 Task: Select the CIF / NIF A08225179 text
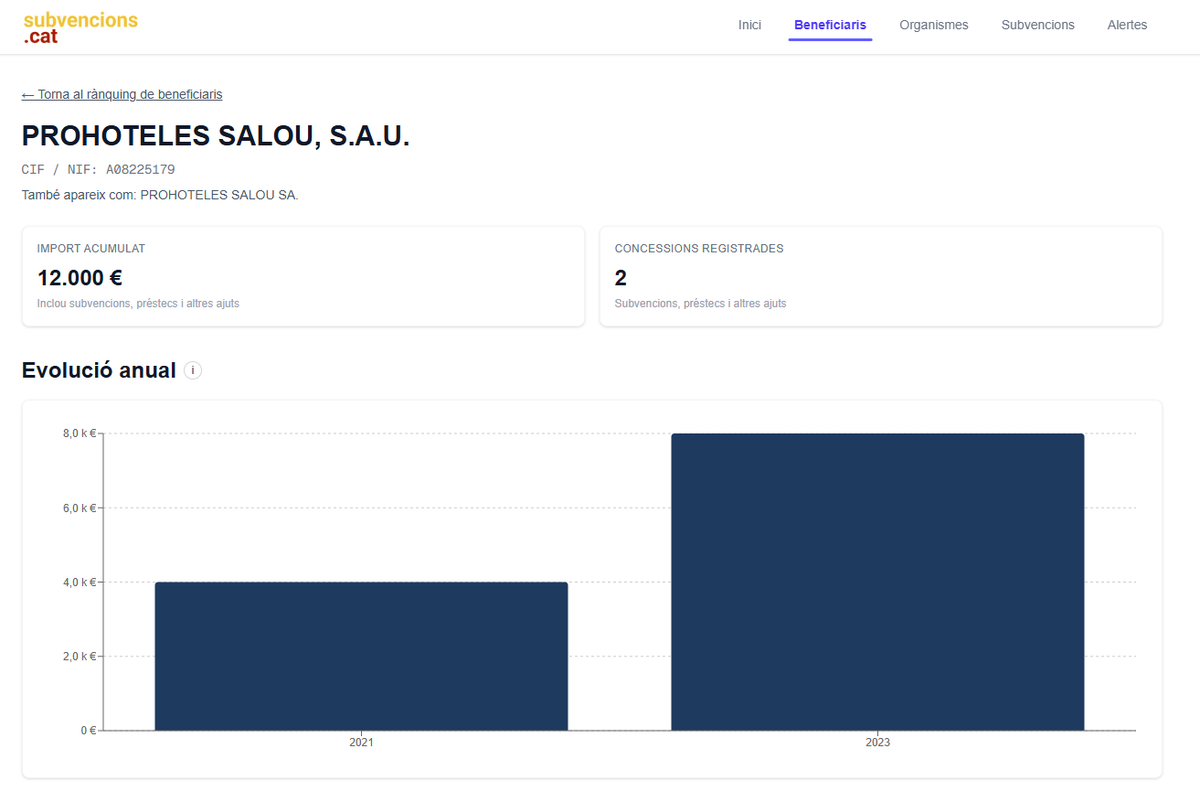(98, 170)
